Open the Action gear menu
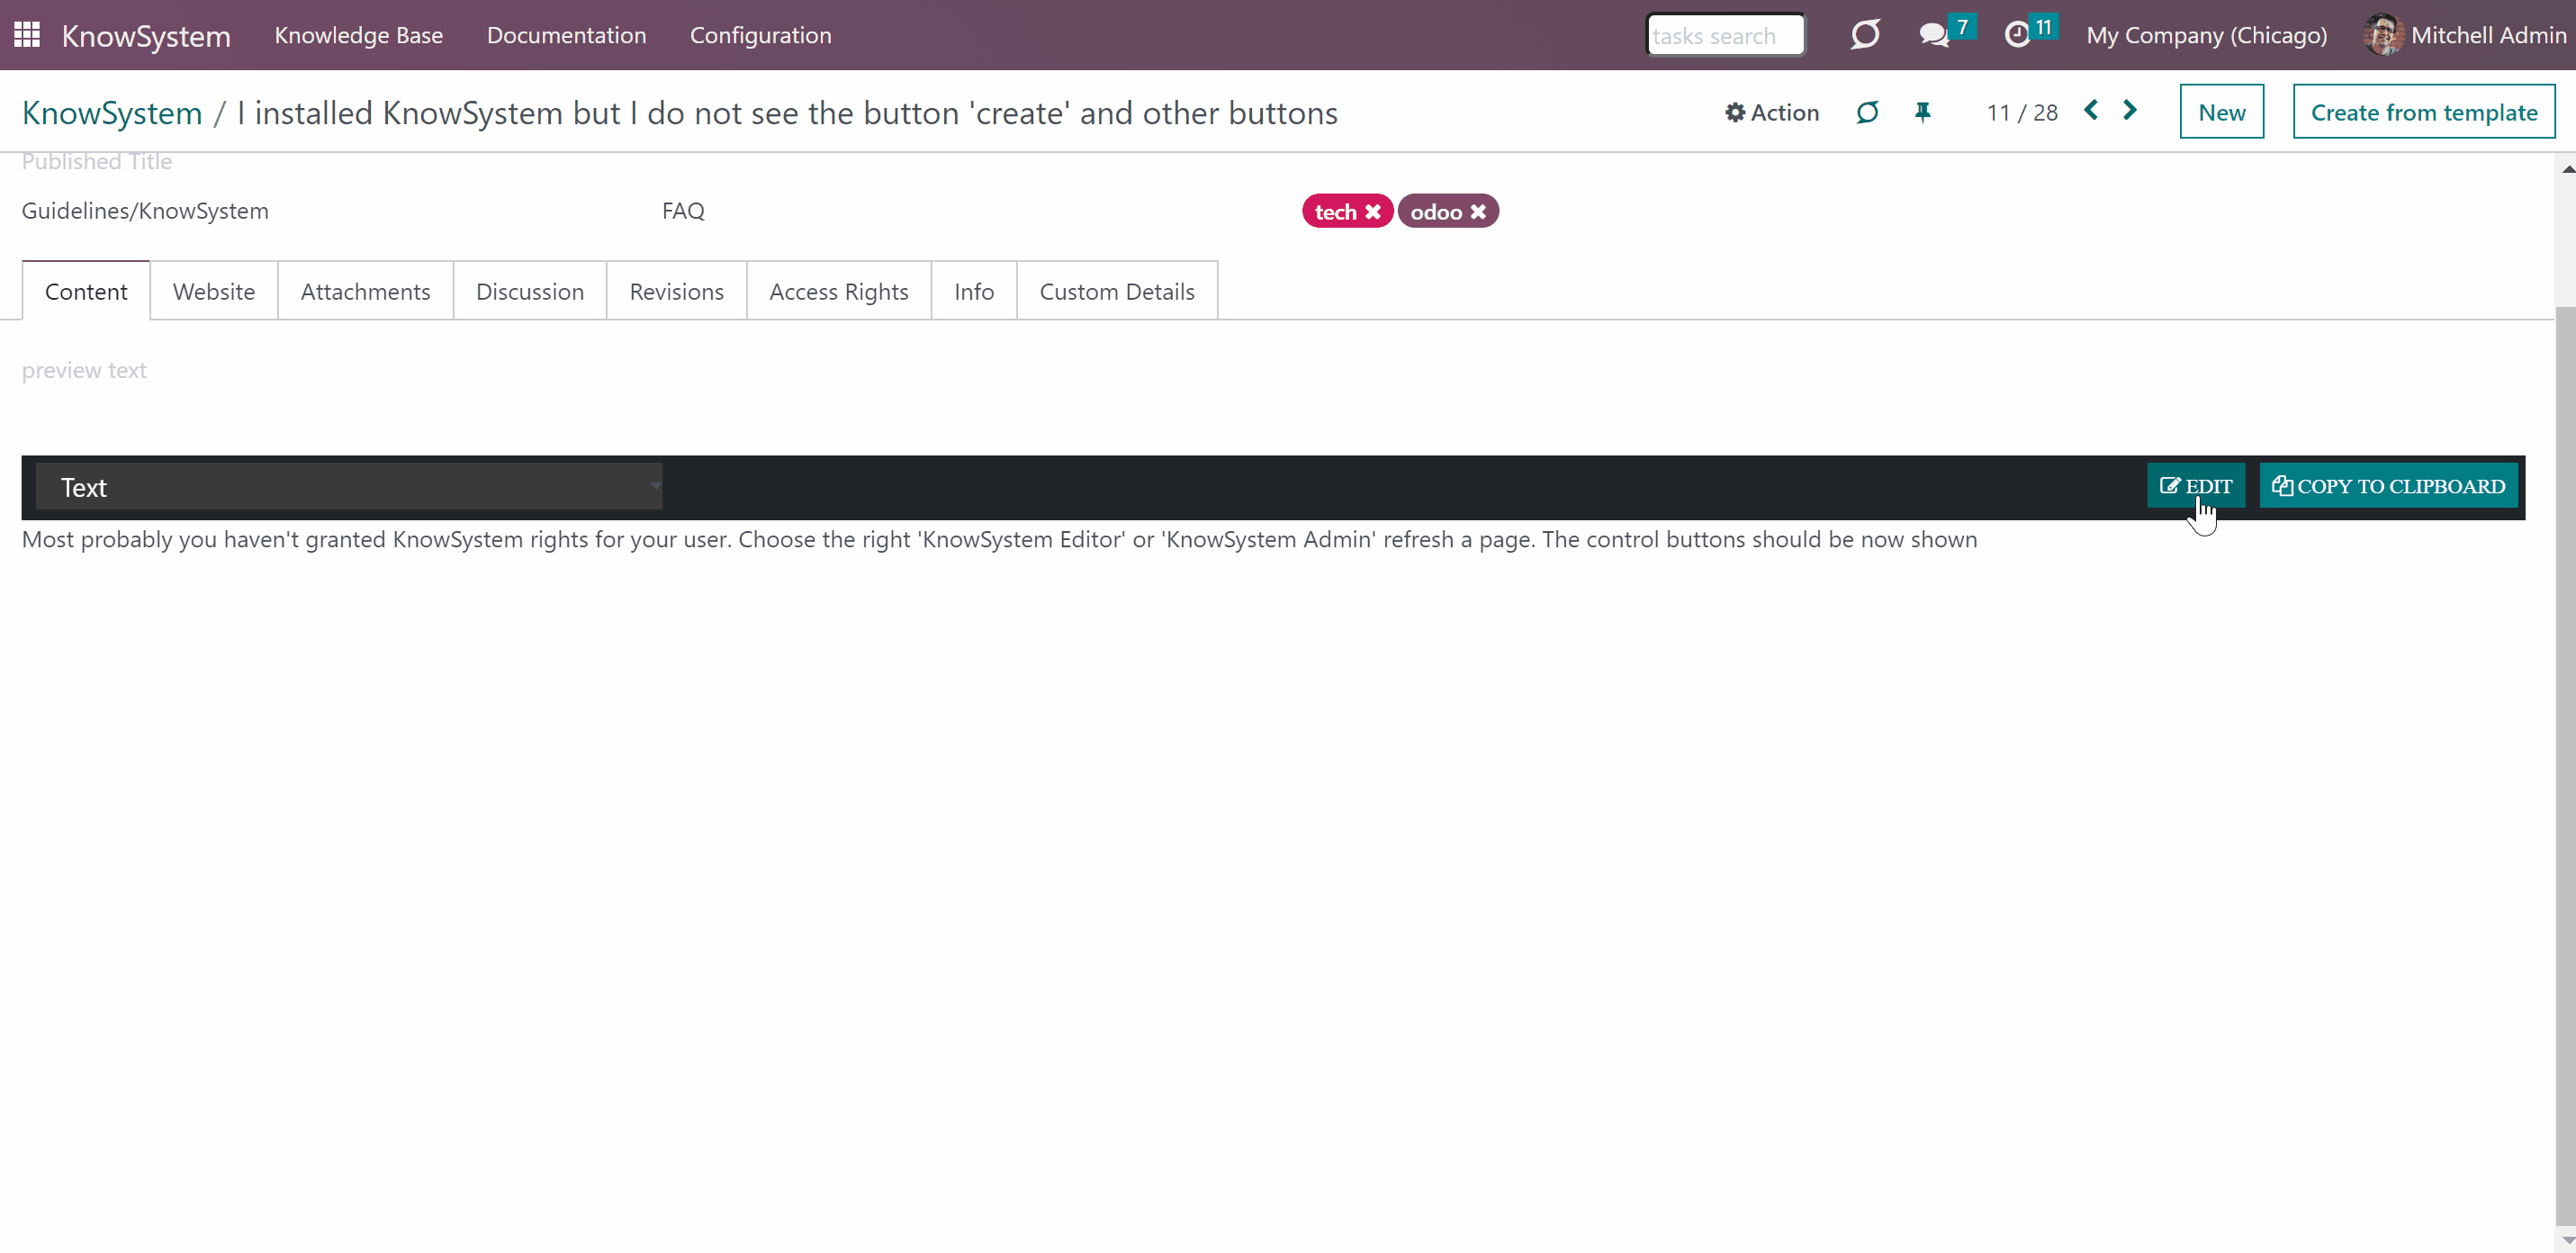Screen dimensions: 2576x1253 (1772, 112)
